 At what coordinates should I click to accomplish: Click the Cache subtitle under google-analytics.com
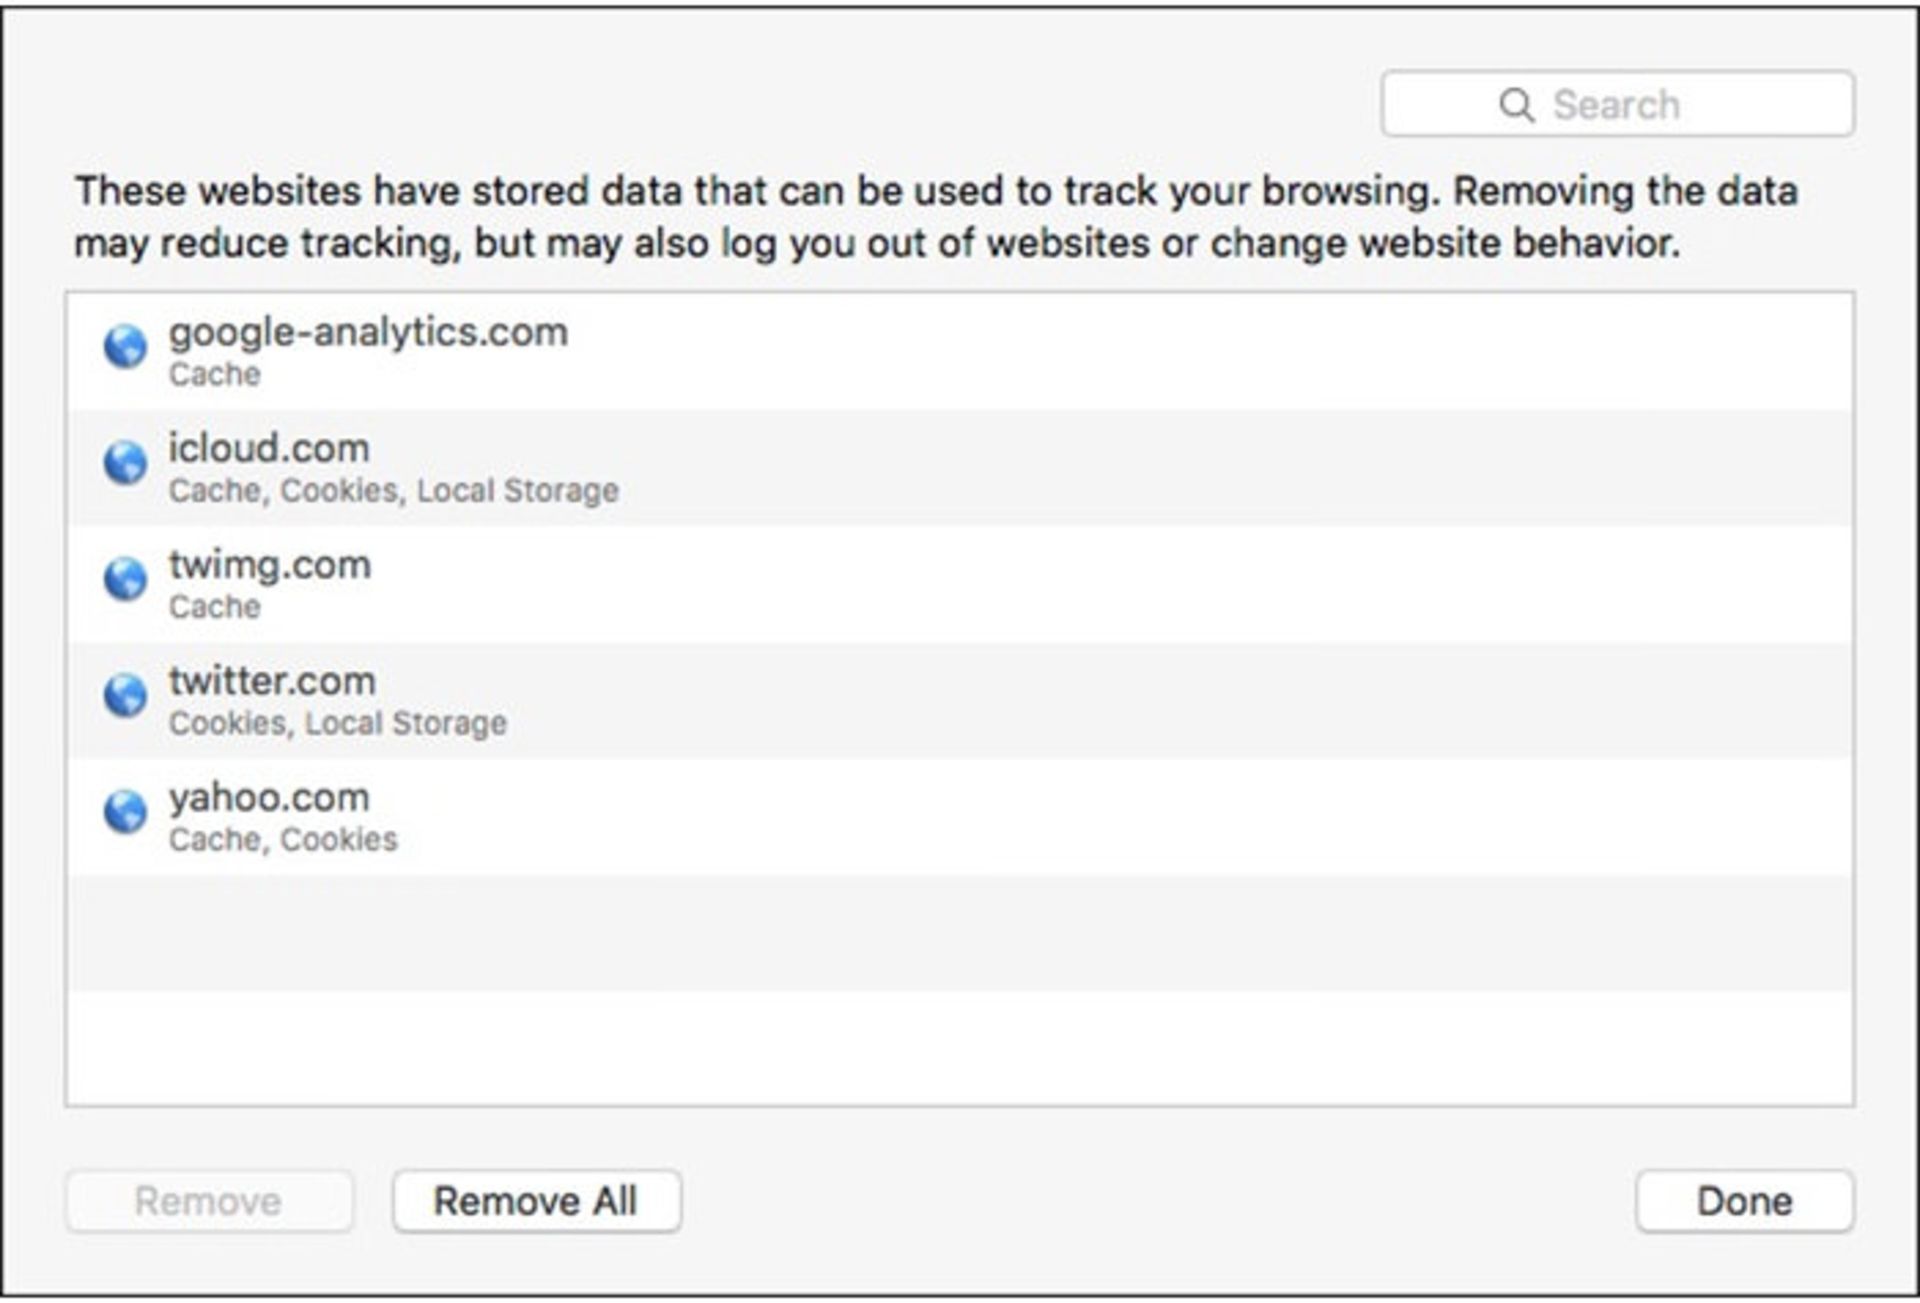tap(214, 375)
